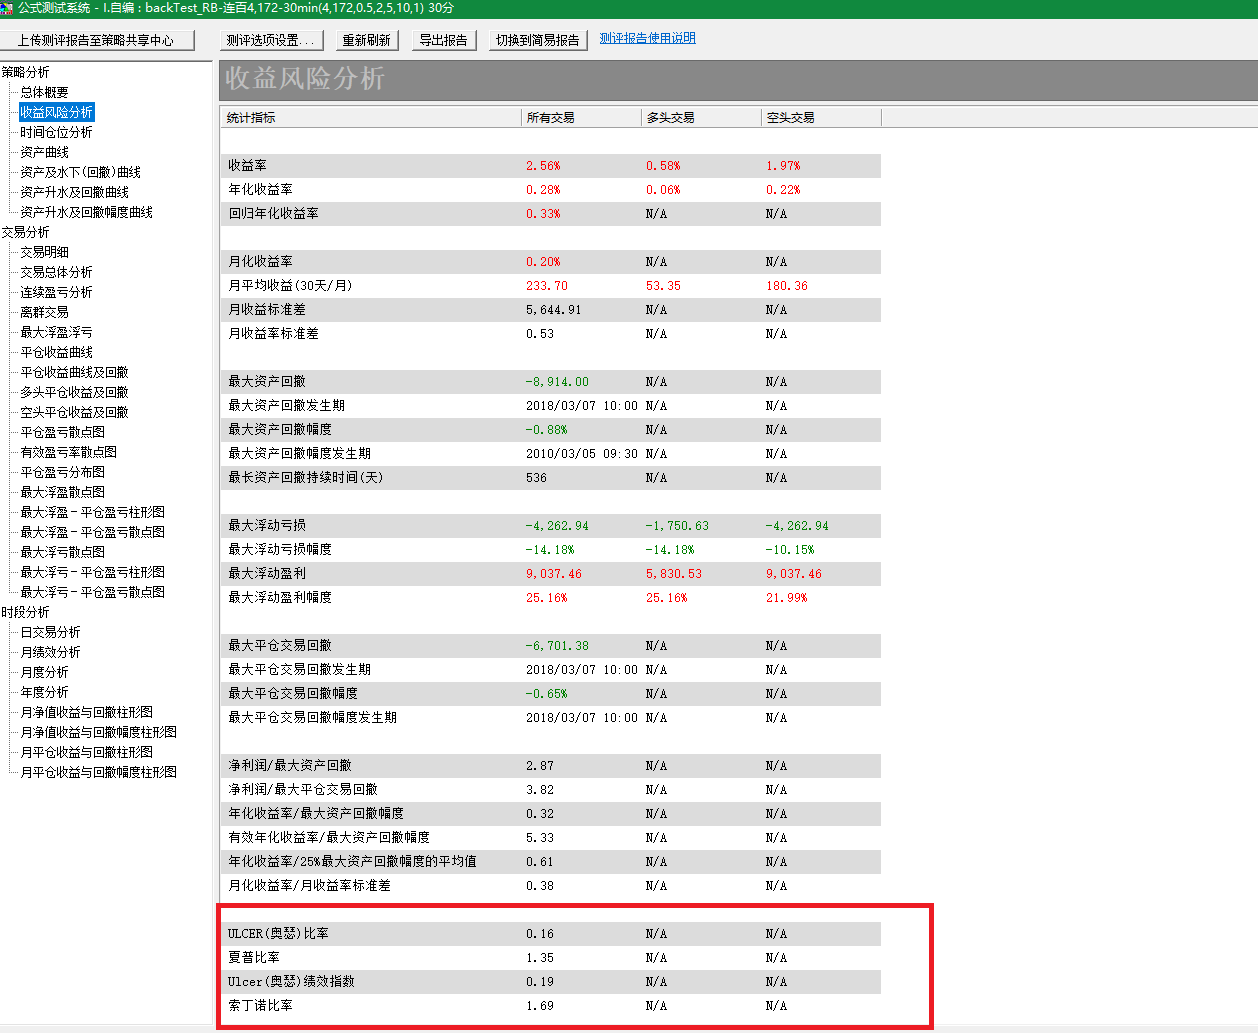Open 月平仓收益与回撤柱形图 item
1258x1033 pixels.
(x=86, y=752)
